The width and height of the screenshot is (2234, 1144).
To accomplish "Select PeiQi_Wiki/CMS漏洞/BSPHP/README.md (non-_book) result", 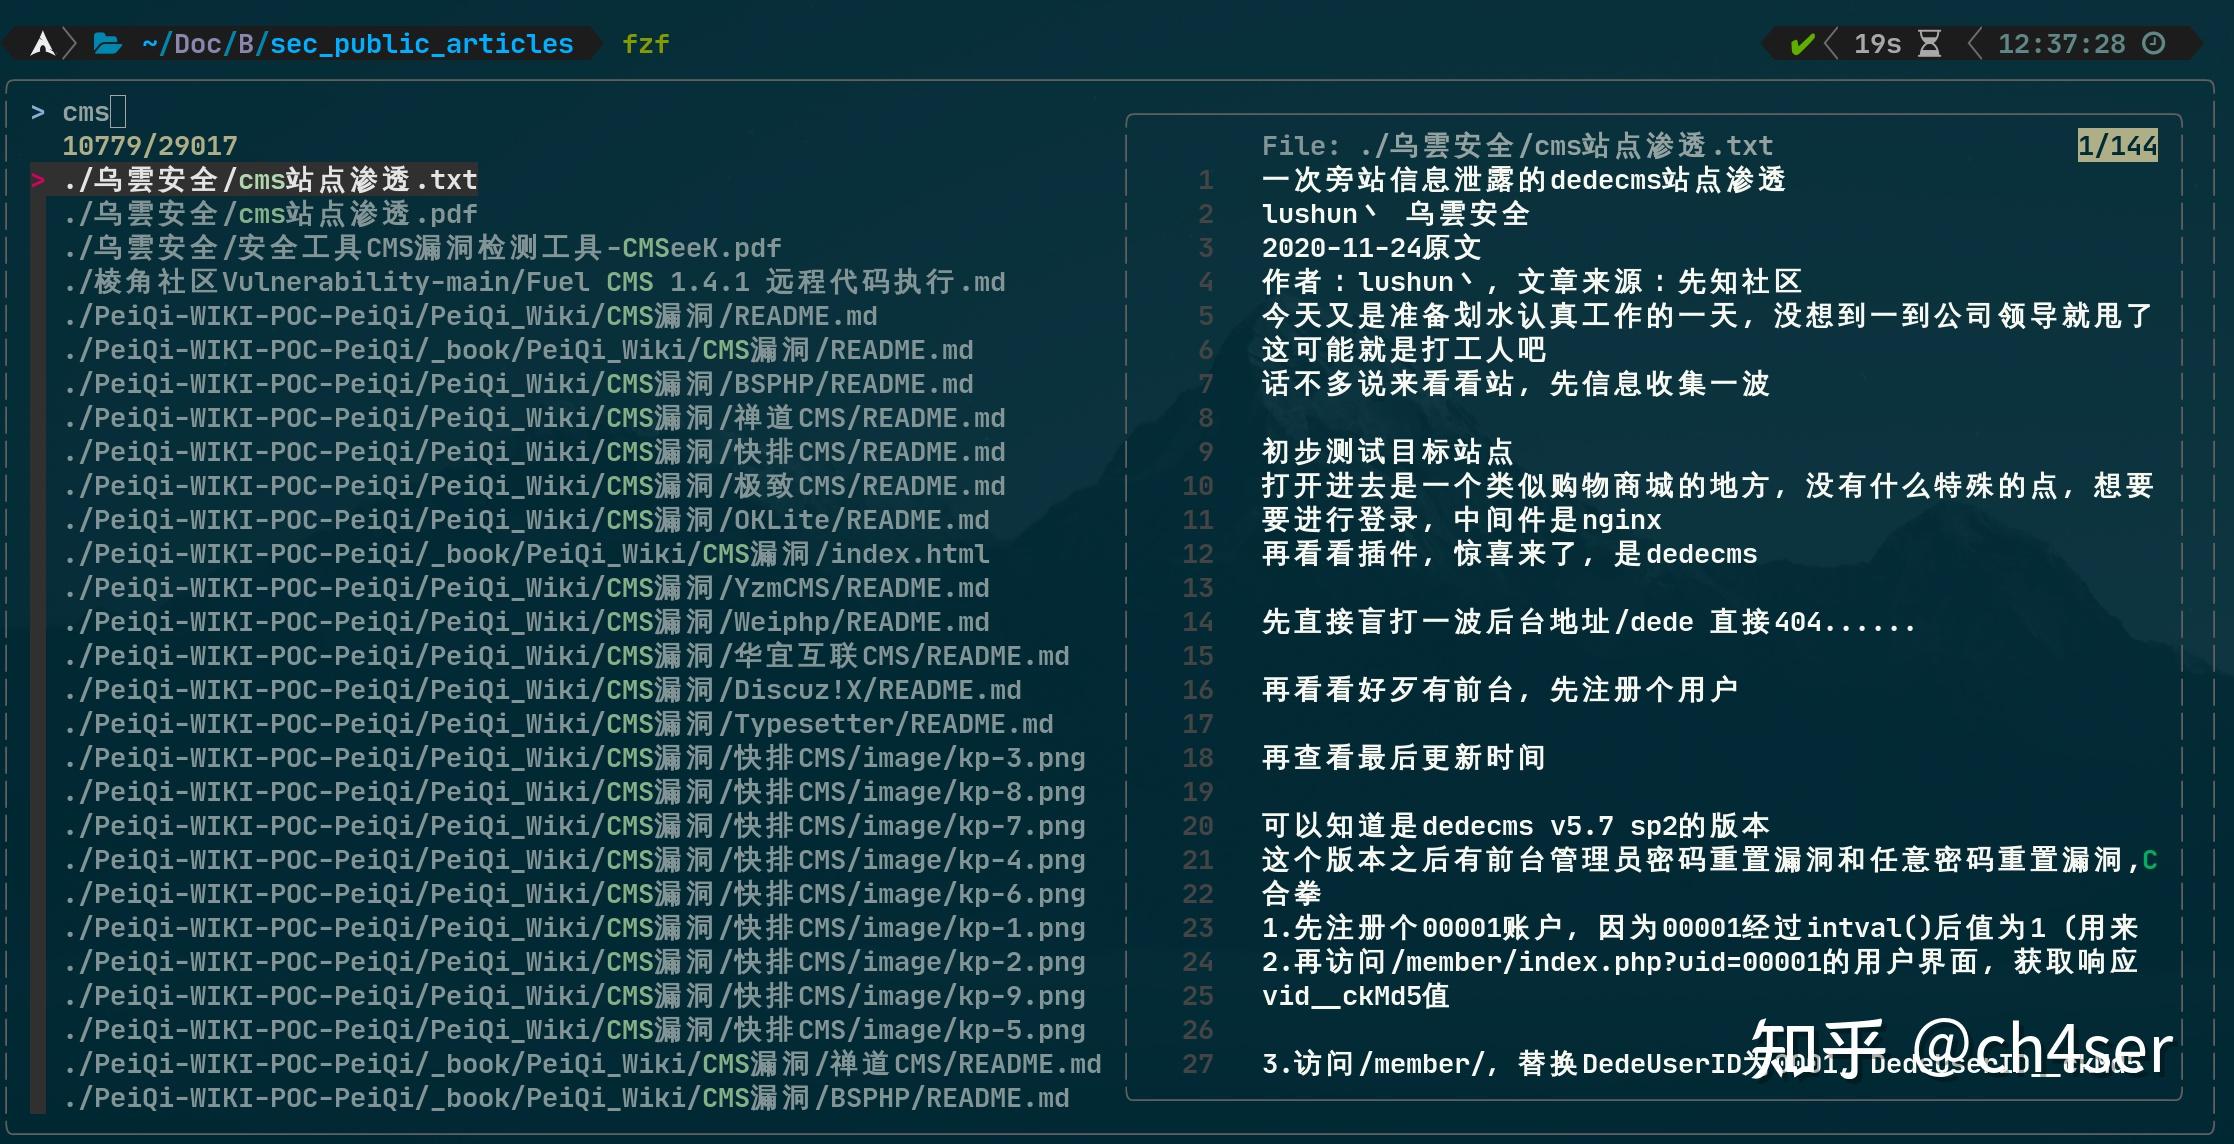I will tap(518, 384).
